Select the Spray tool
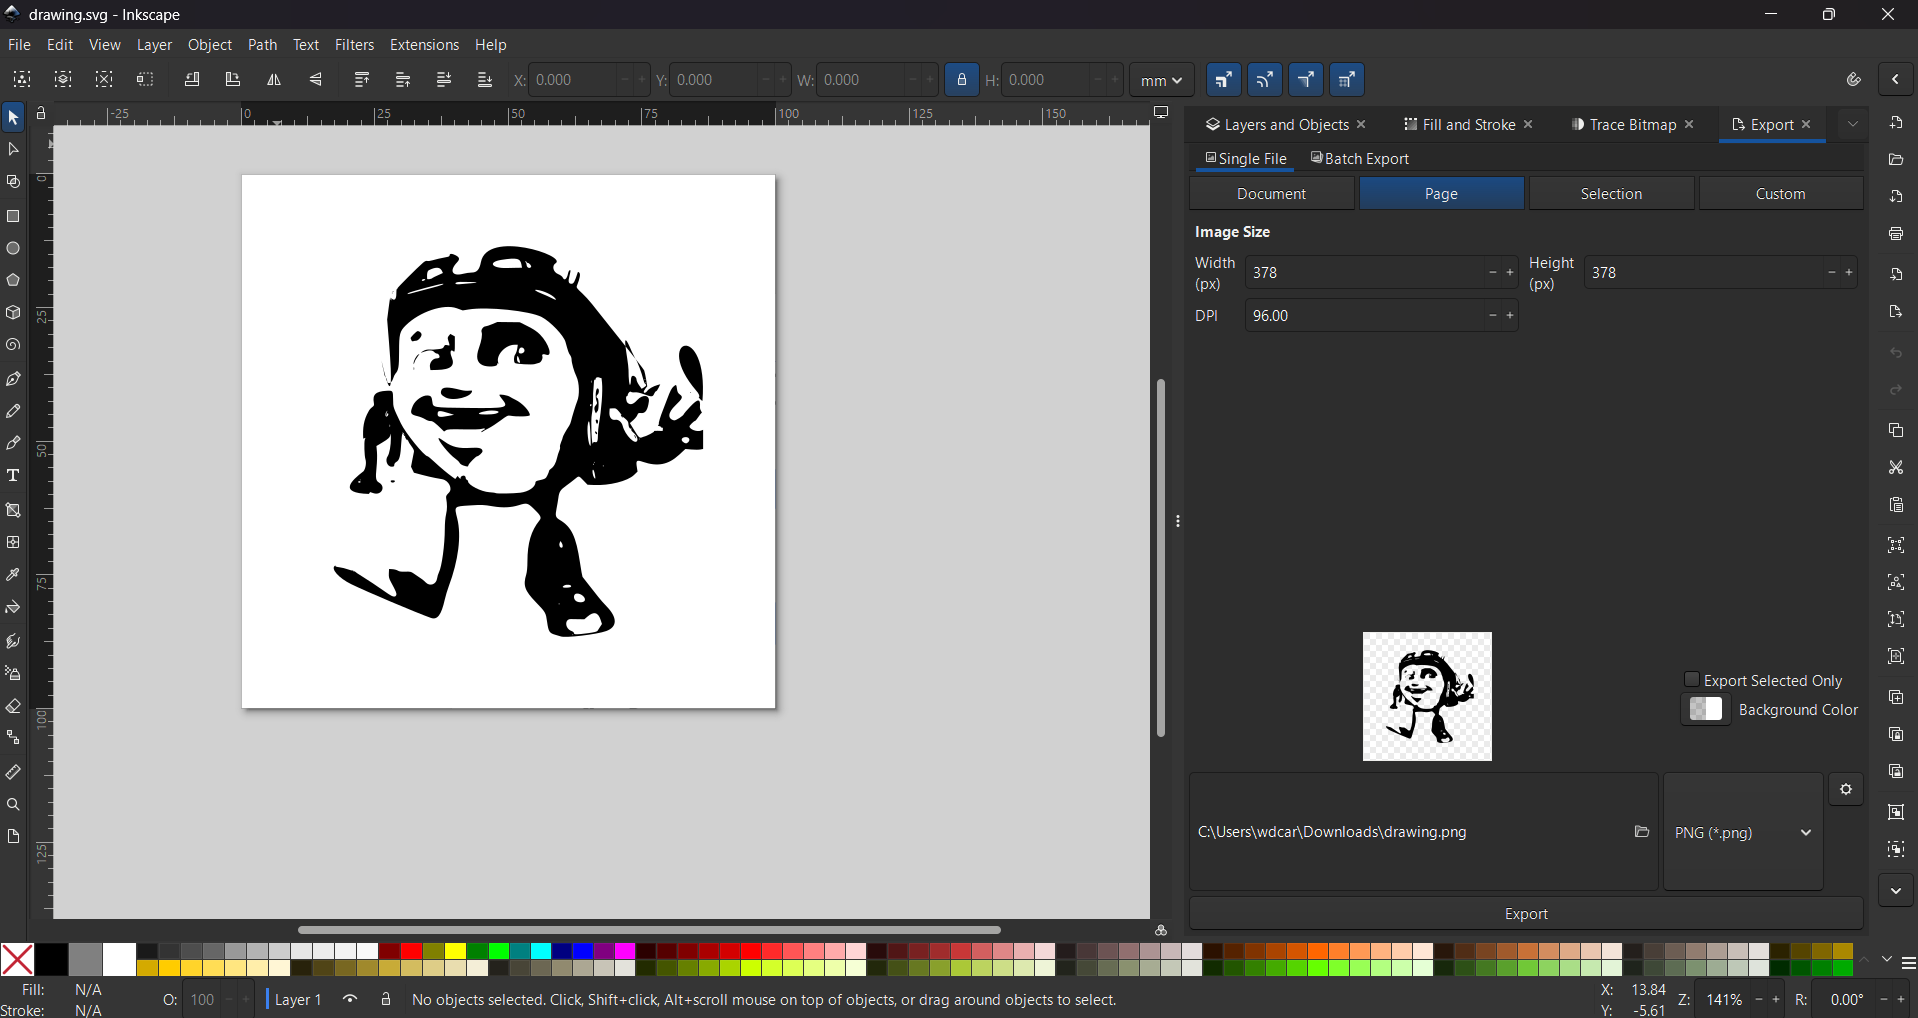 (x=13, y=674)
